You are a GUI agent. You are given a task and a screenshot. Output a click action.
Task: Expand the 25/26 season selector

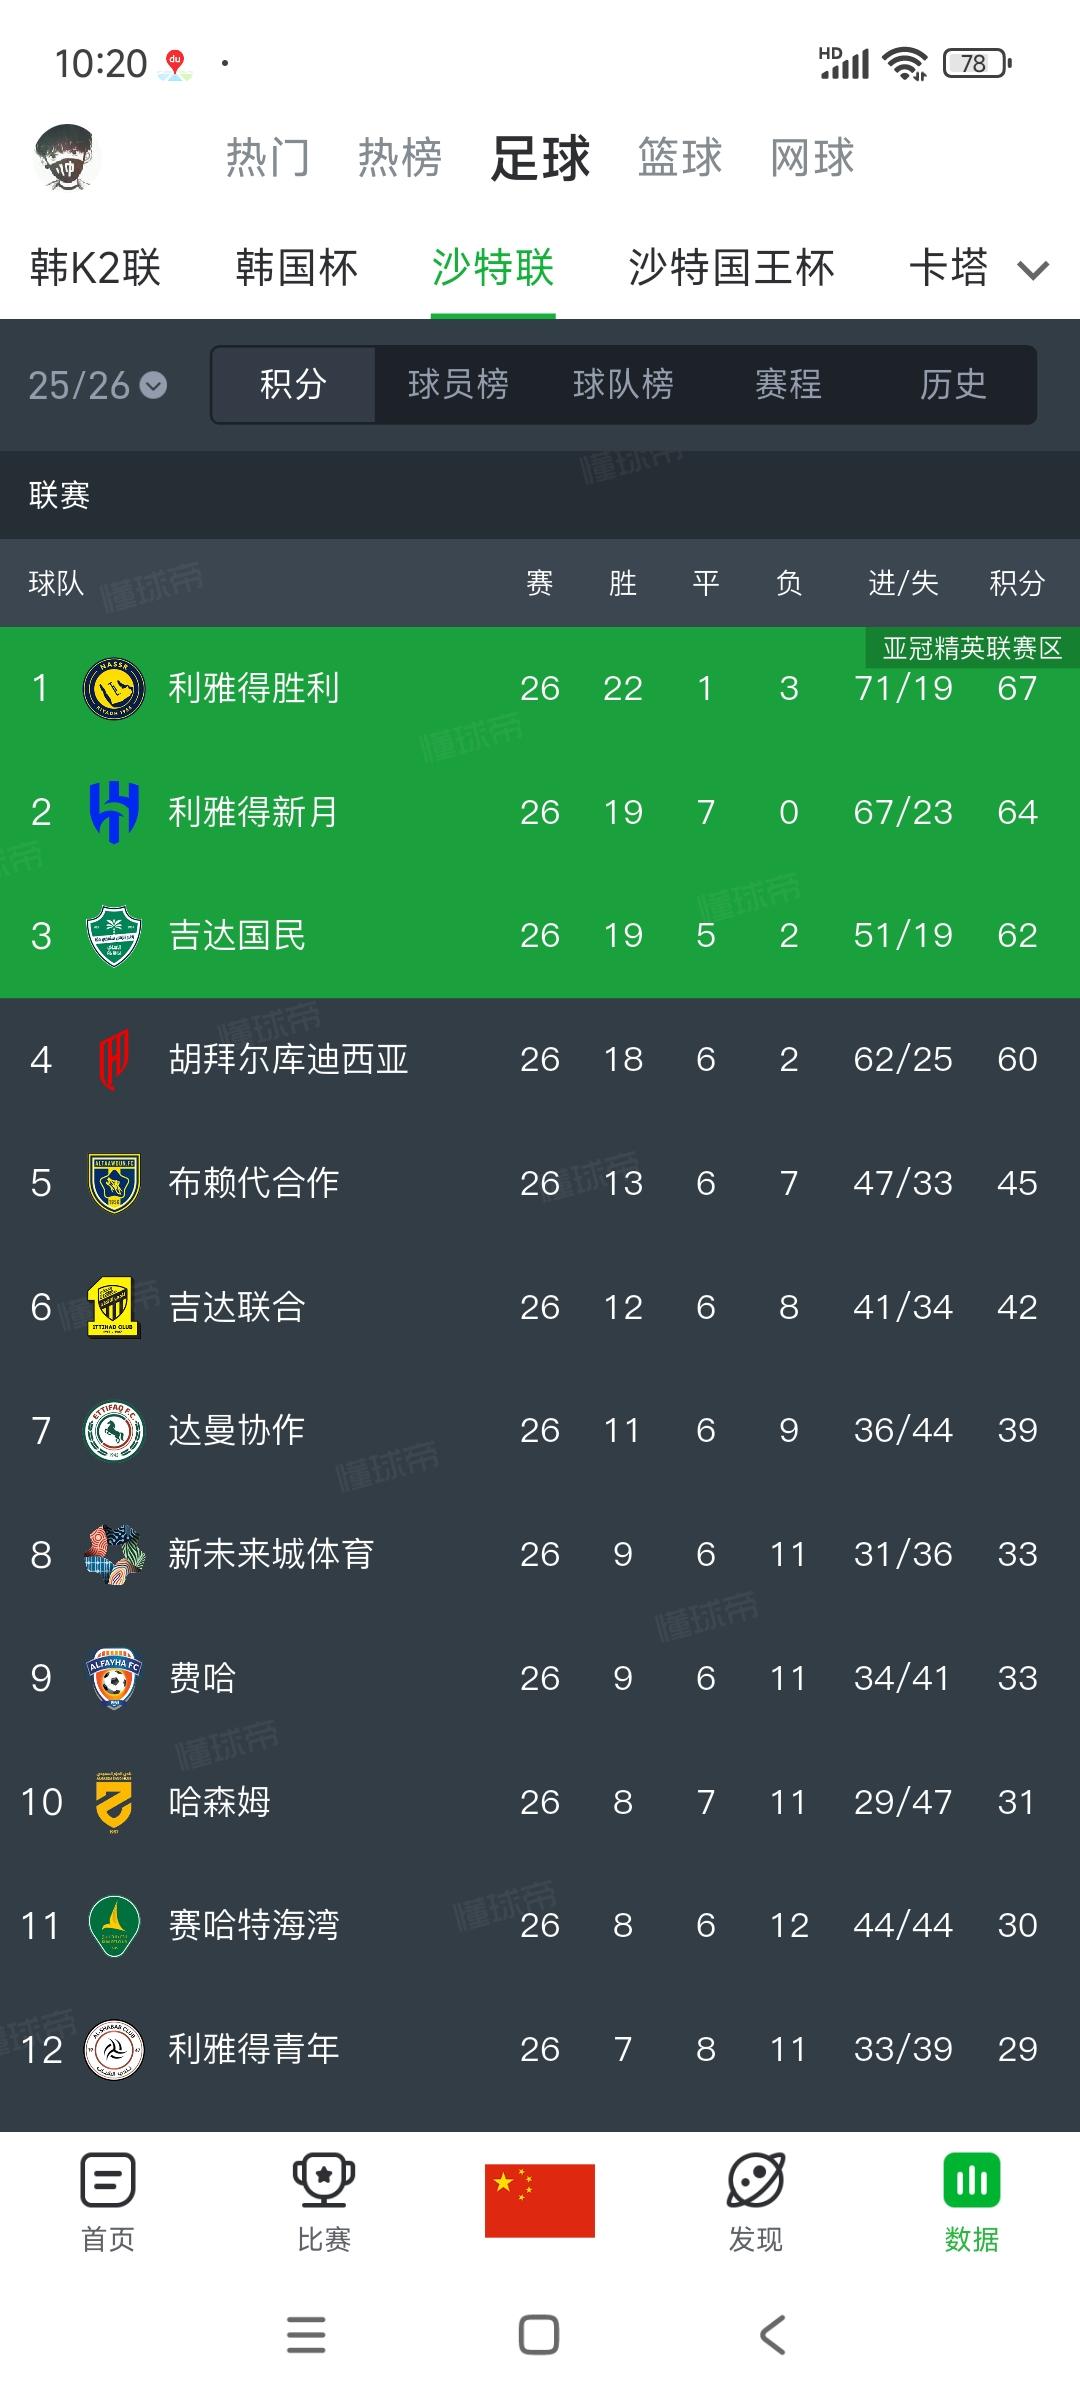pos(98,385)
